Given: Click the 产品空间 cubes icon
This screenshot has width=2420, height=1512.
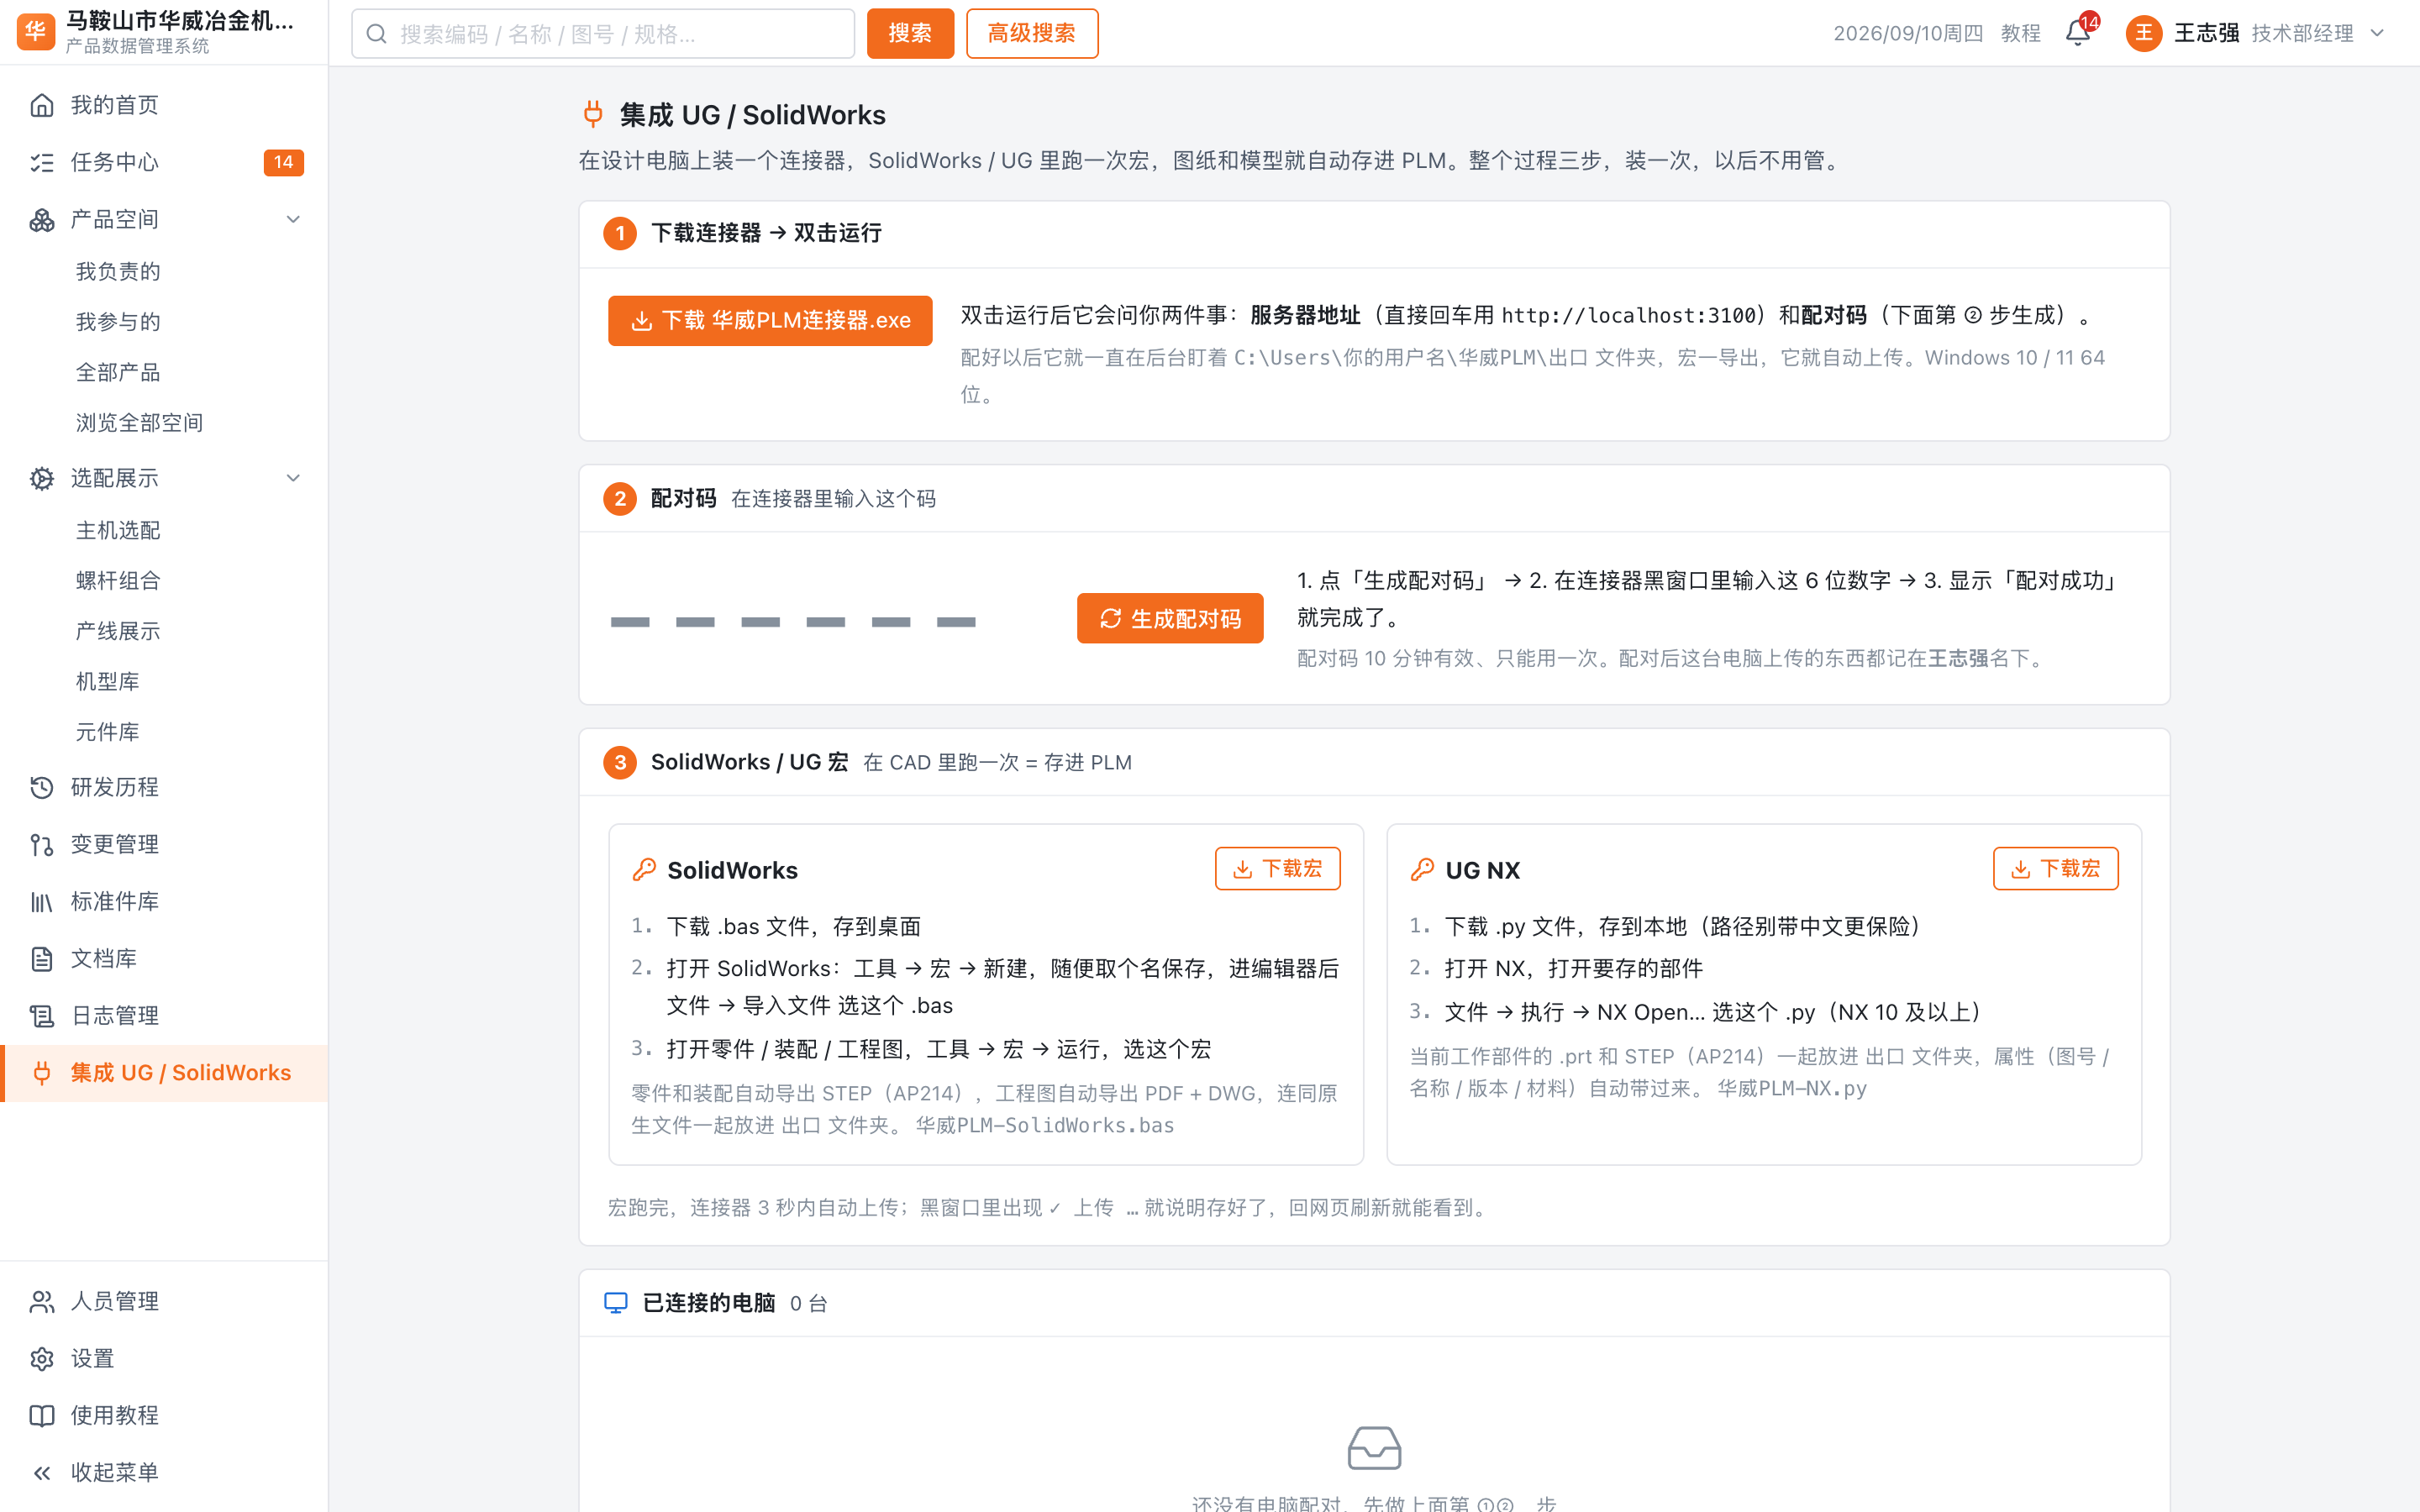Looking at the screenshot, I should [42, 219].
